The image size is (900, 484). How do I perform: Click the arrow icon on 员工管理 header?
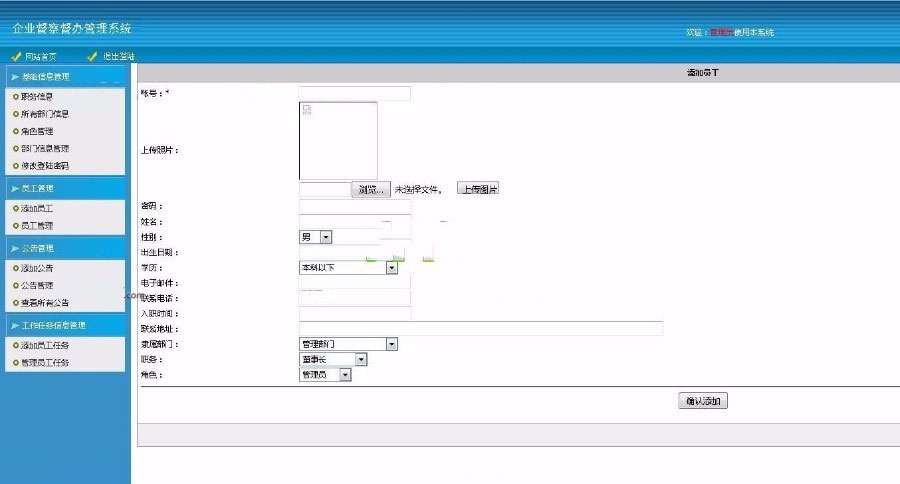tap(14, 188)
